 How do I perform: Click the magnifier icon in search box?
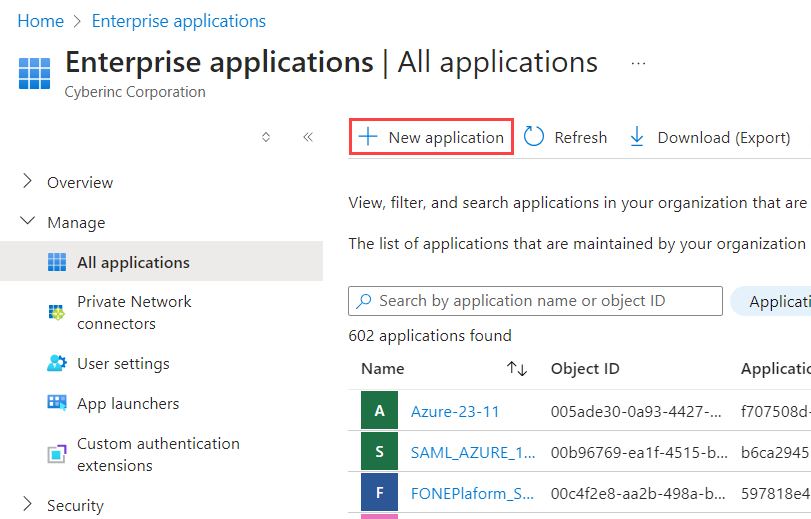[x=364, y=301]
